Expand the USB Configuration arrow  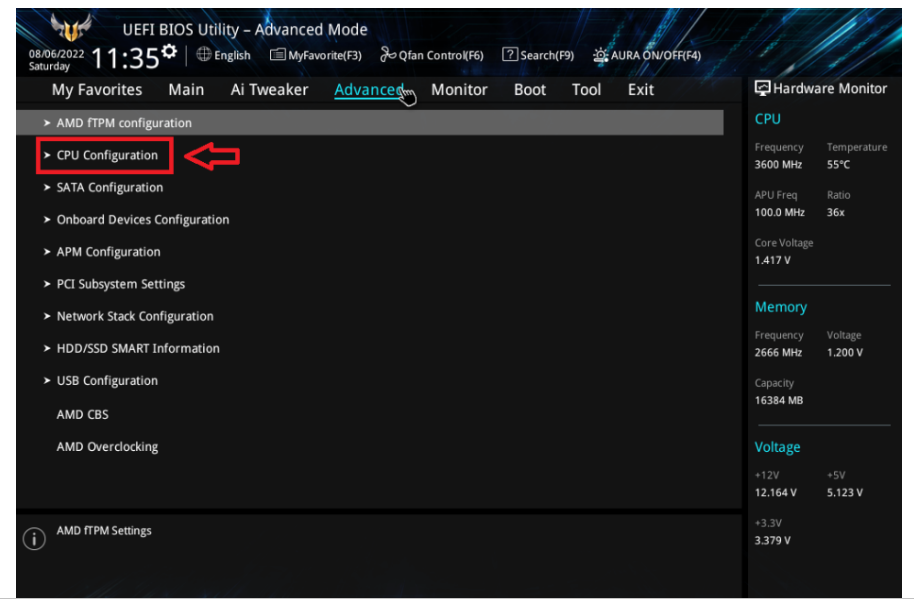coord(47,381)
